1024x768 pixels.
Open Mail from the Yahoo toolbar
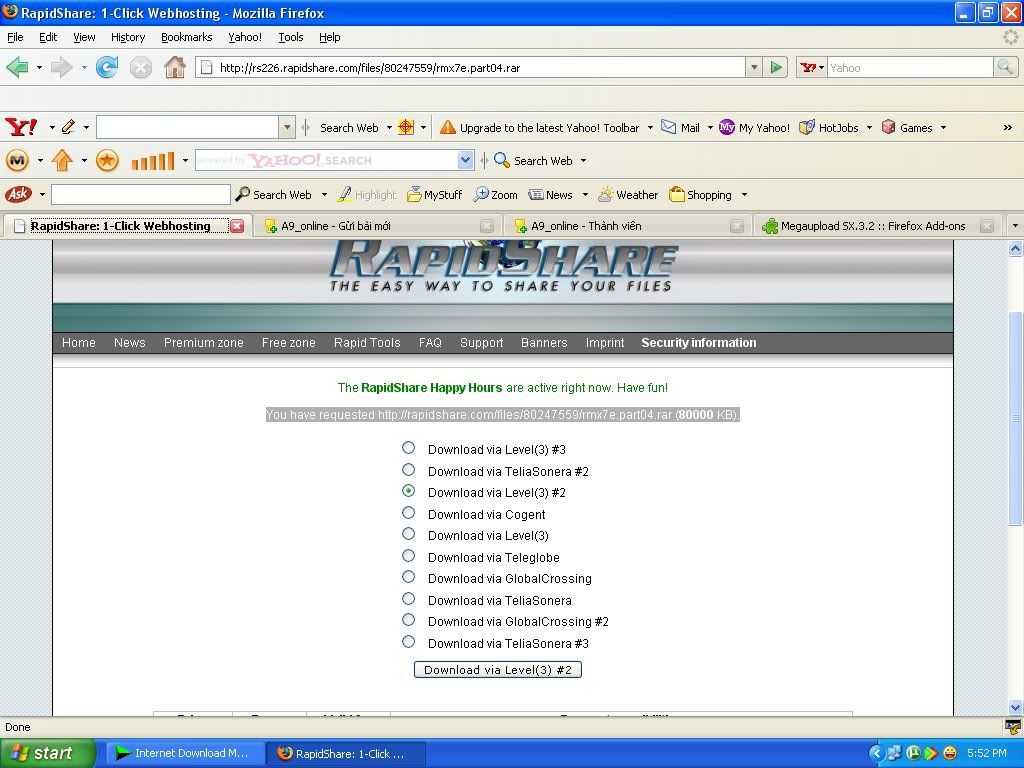click(680, 128)
